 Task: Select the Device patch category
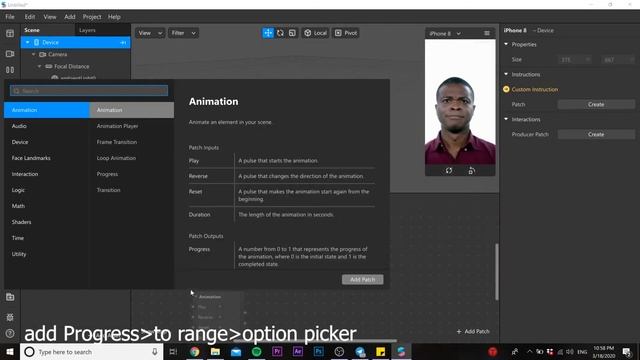pos(47,142)
